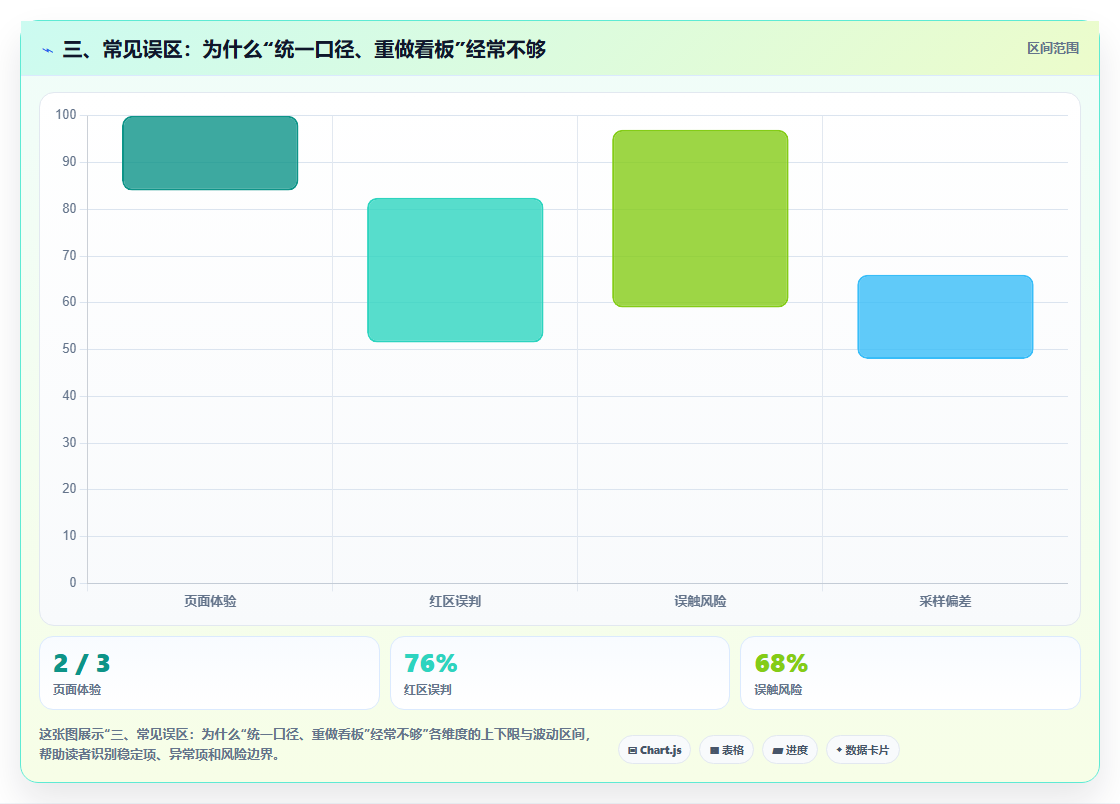
Task: Click the 76% value text
Action: (x=431, y=663)
